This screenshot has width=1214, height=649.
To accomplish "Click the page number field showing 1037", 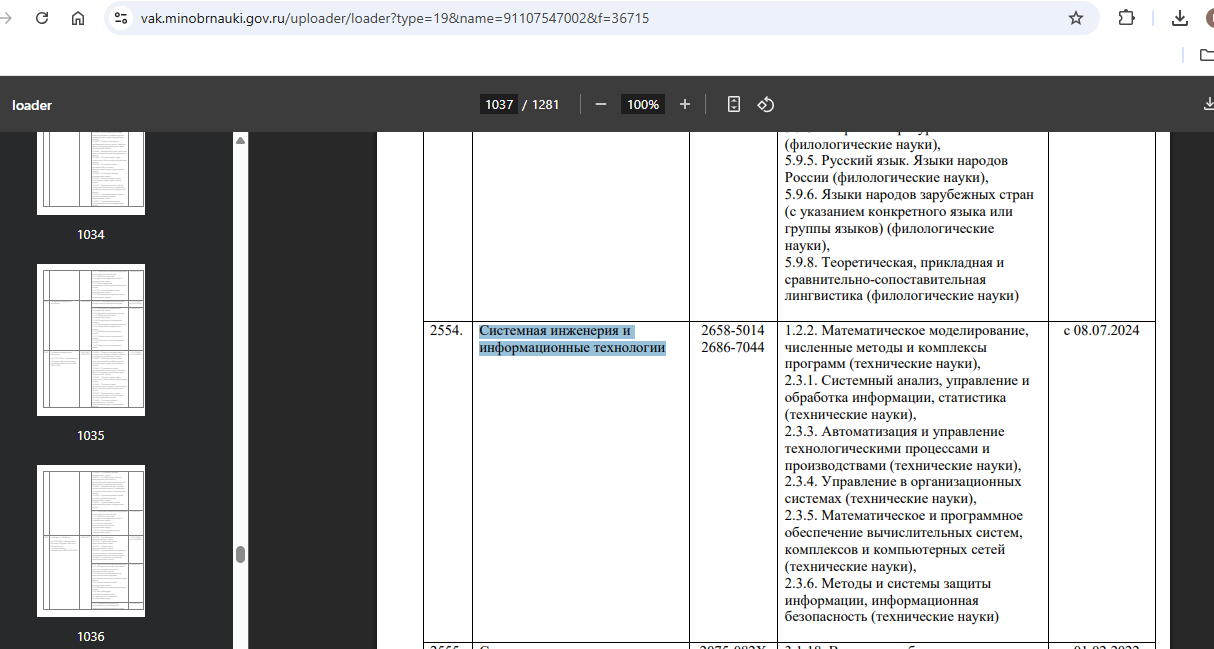I will click(498, 105).
